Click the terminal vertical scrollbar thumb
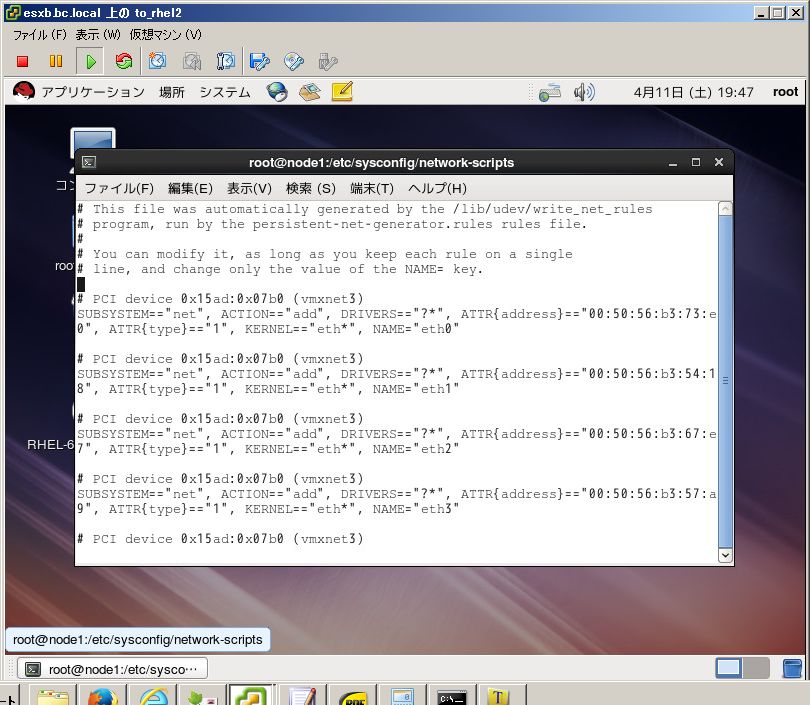 pos(725,381)
